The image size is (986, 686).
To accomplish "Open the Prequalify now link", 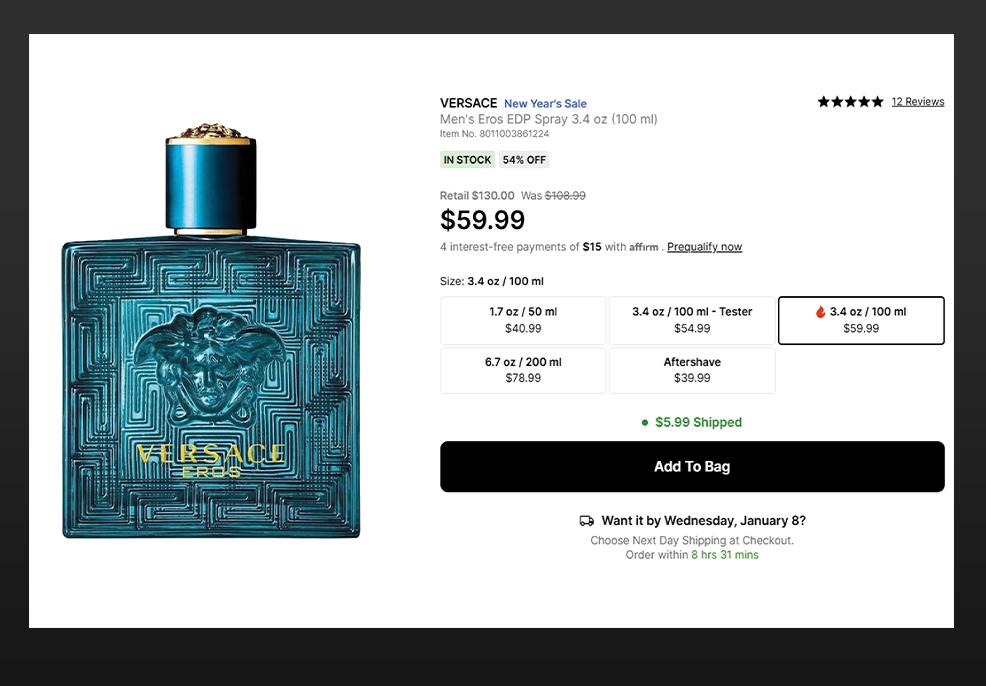I will (x=704, y=247).
